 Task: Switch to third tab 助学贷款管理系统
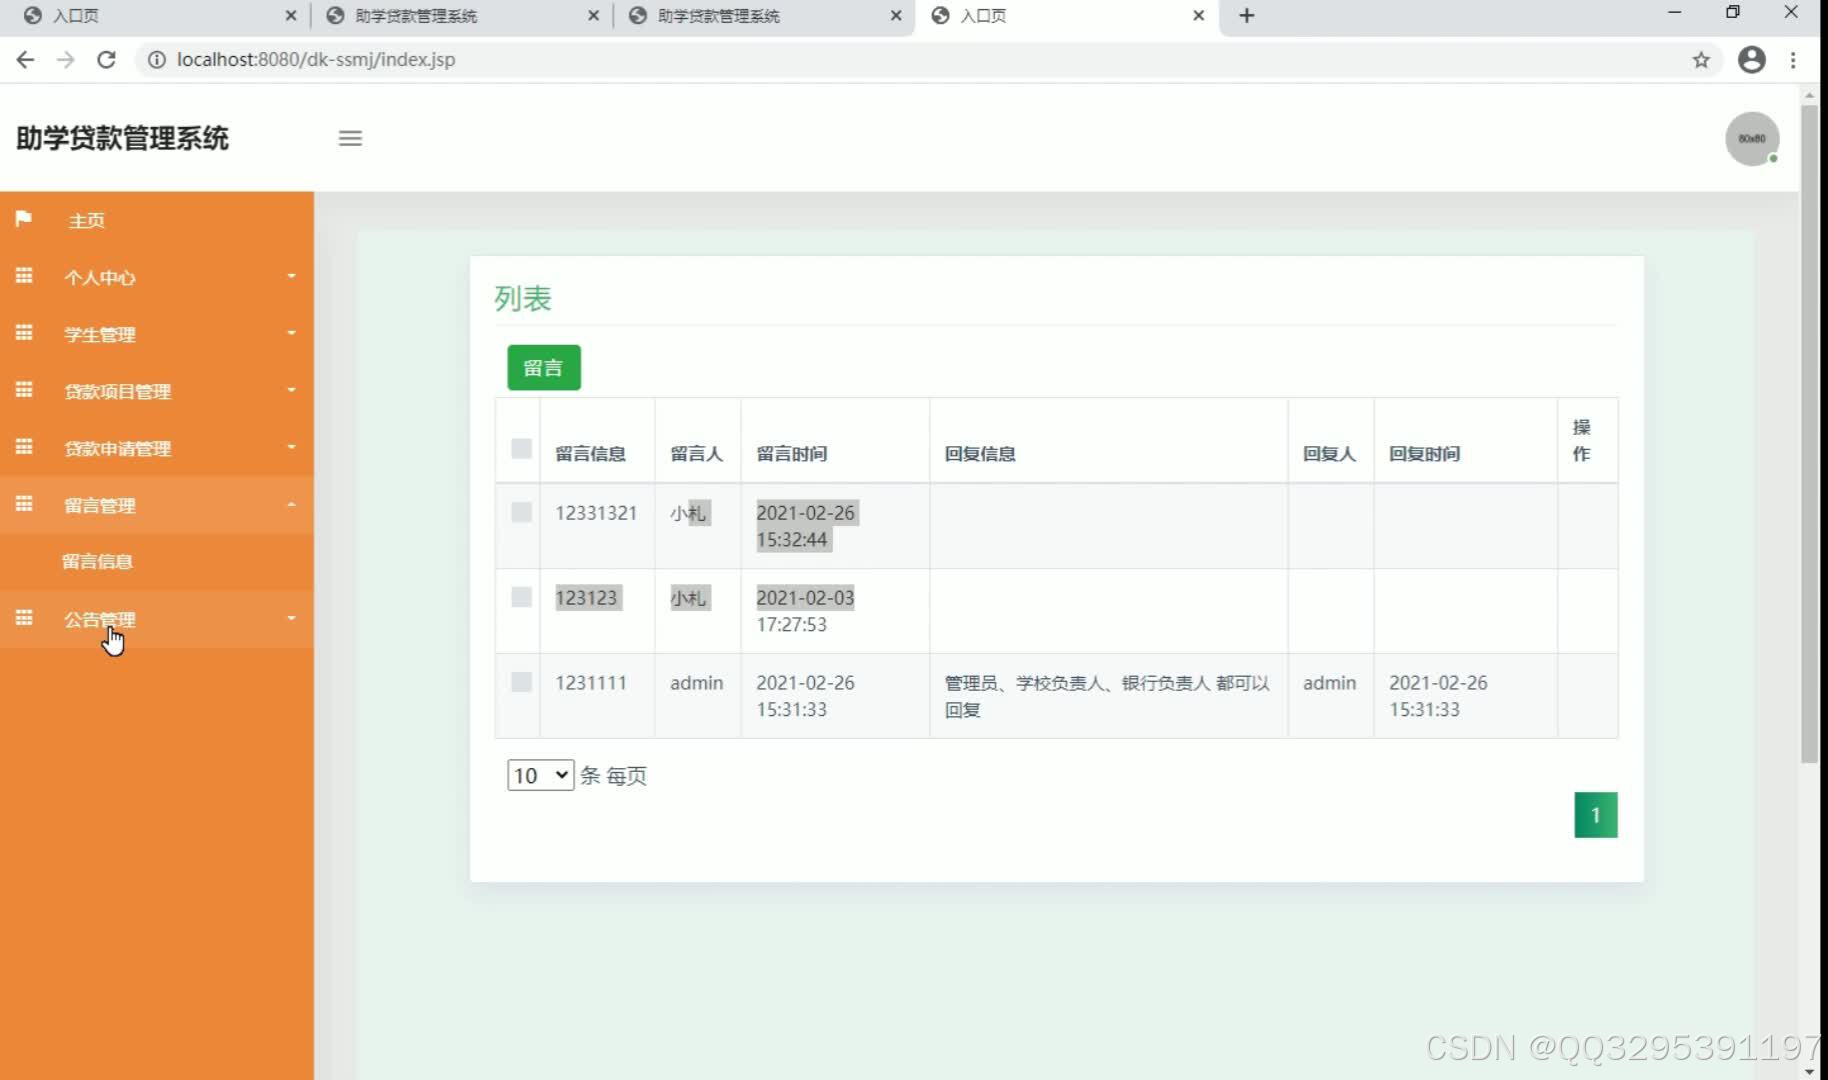pyautogui.click(x=763, y=16)
